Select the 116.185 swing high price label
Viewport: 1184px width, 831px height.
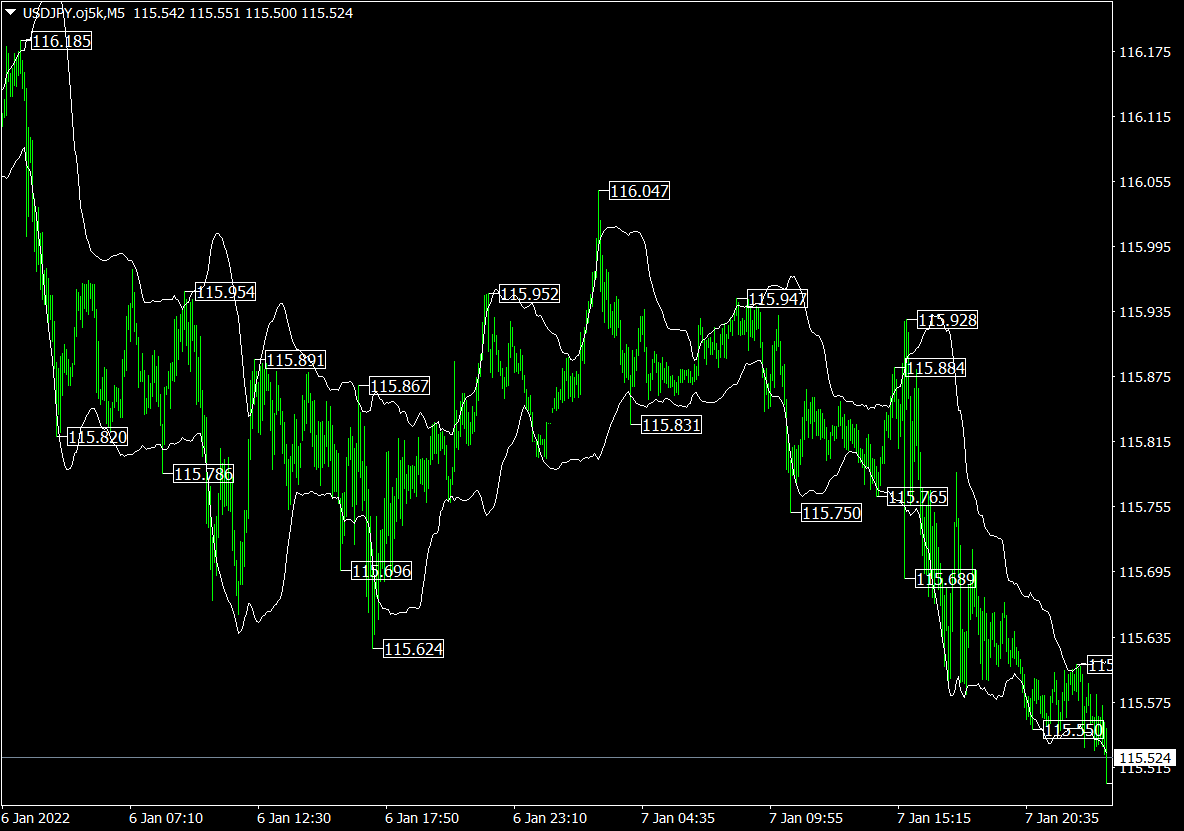click(61, 42)
